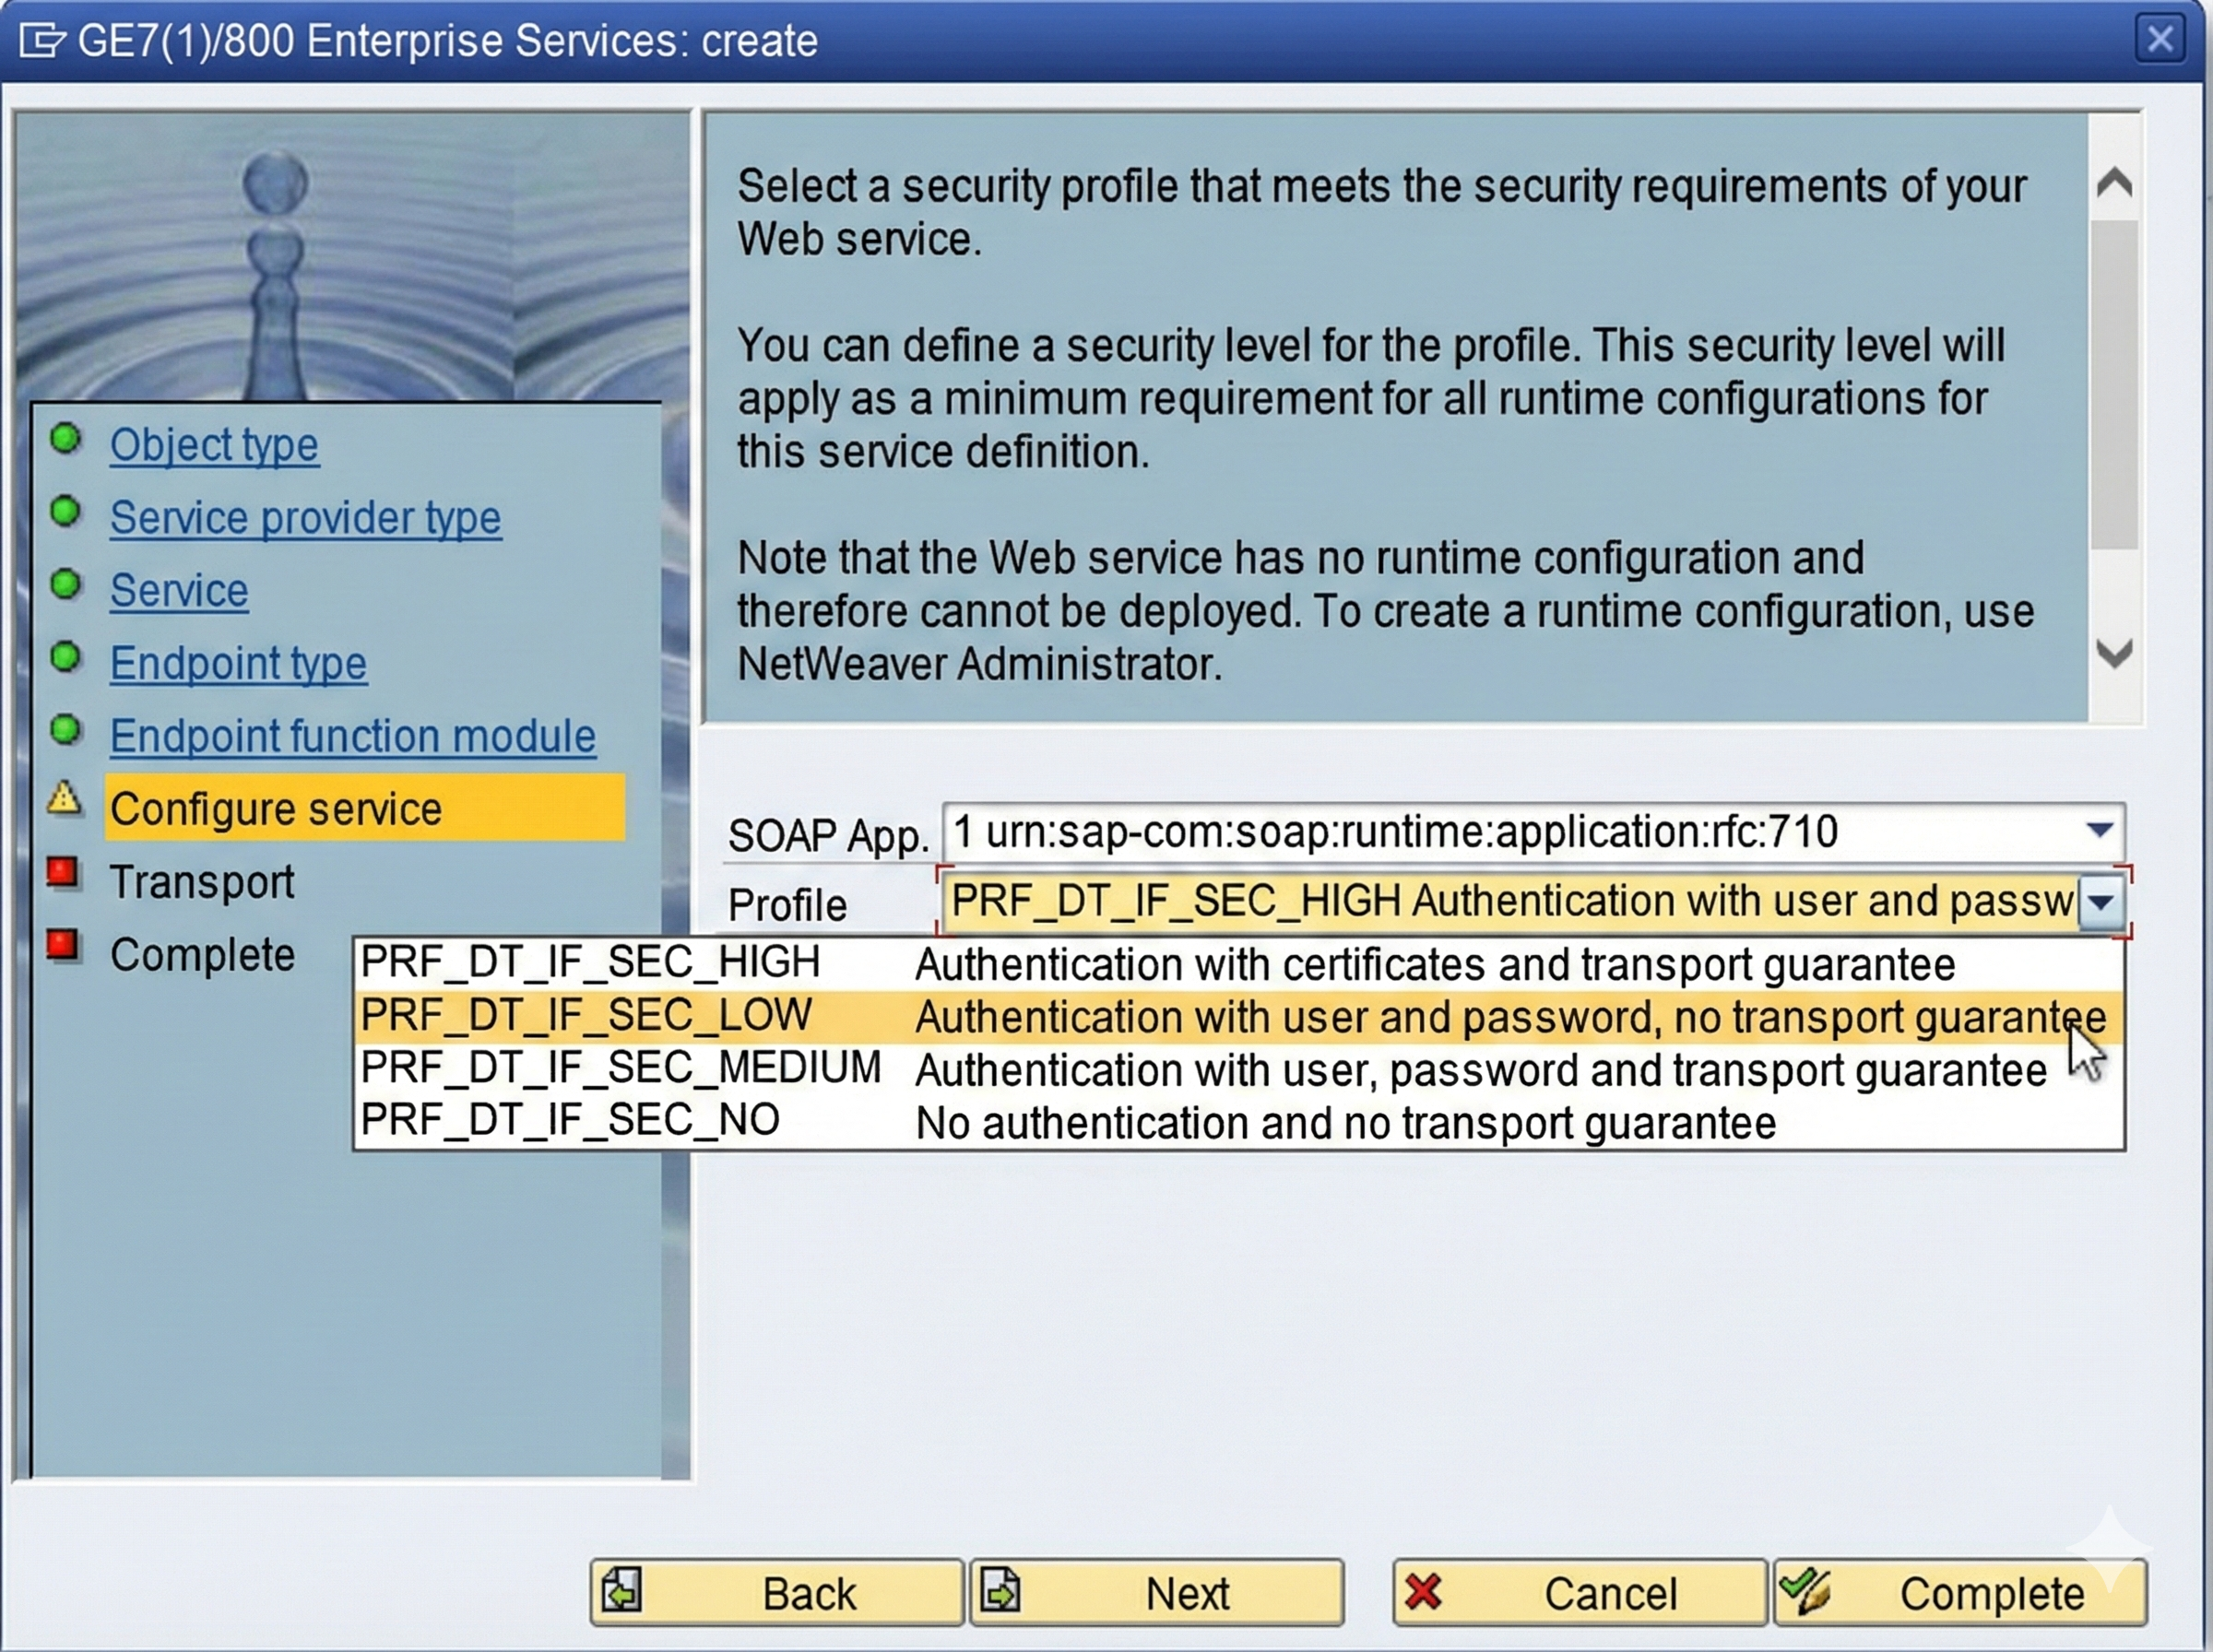2213x1652 pixels.
Task: Collapse the Profile dropdown arrow button
Action: click(x=2101, y=903)
